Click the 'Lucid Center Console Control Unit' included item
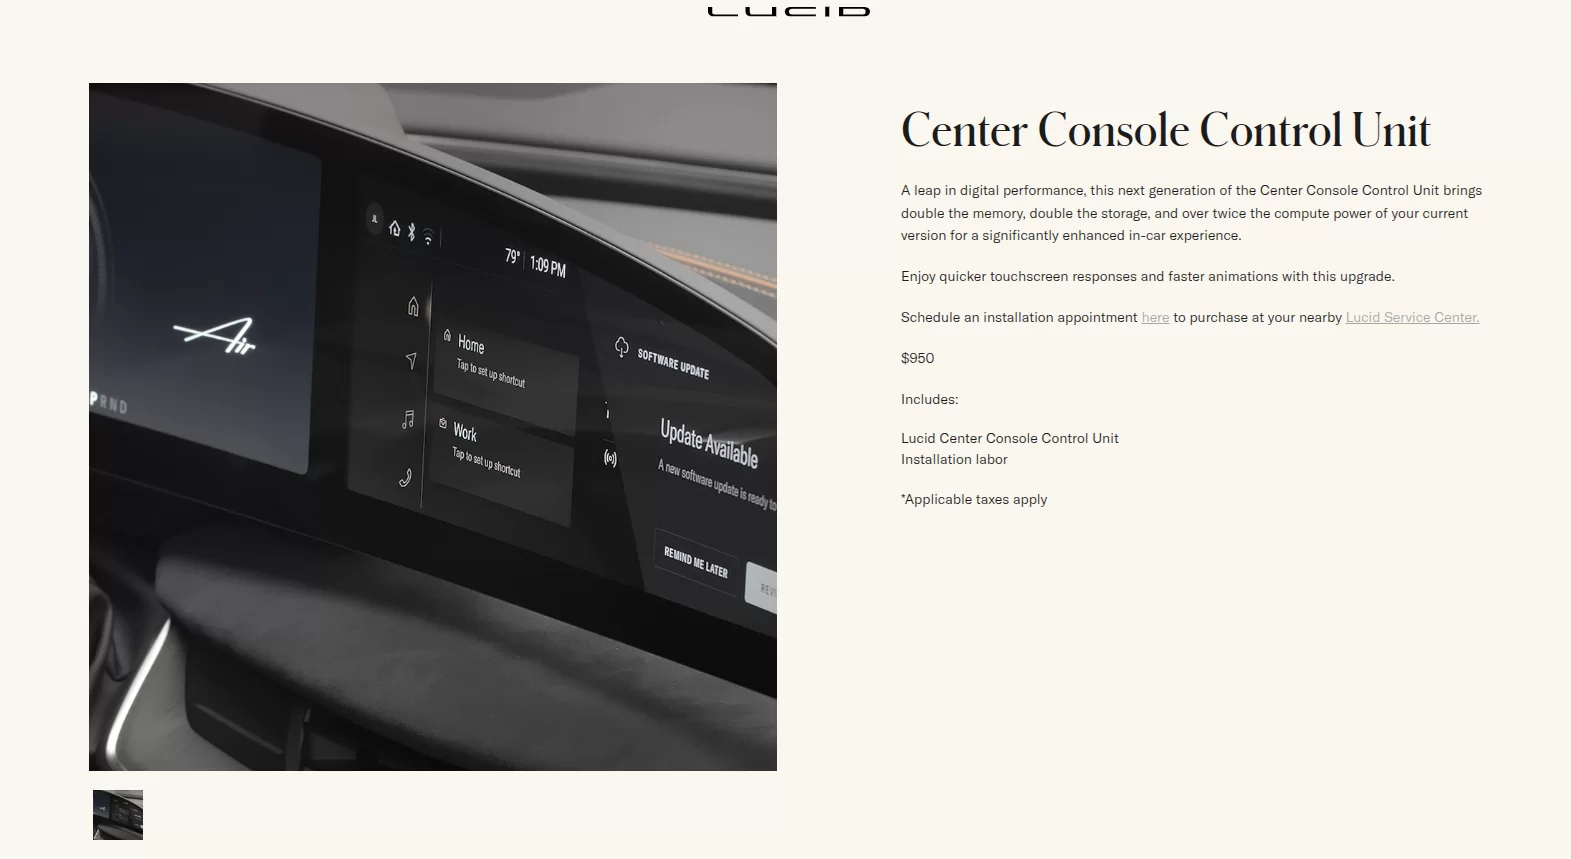The height and width of the screenshot is (859, 1571). [1009, 438]
